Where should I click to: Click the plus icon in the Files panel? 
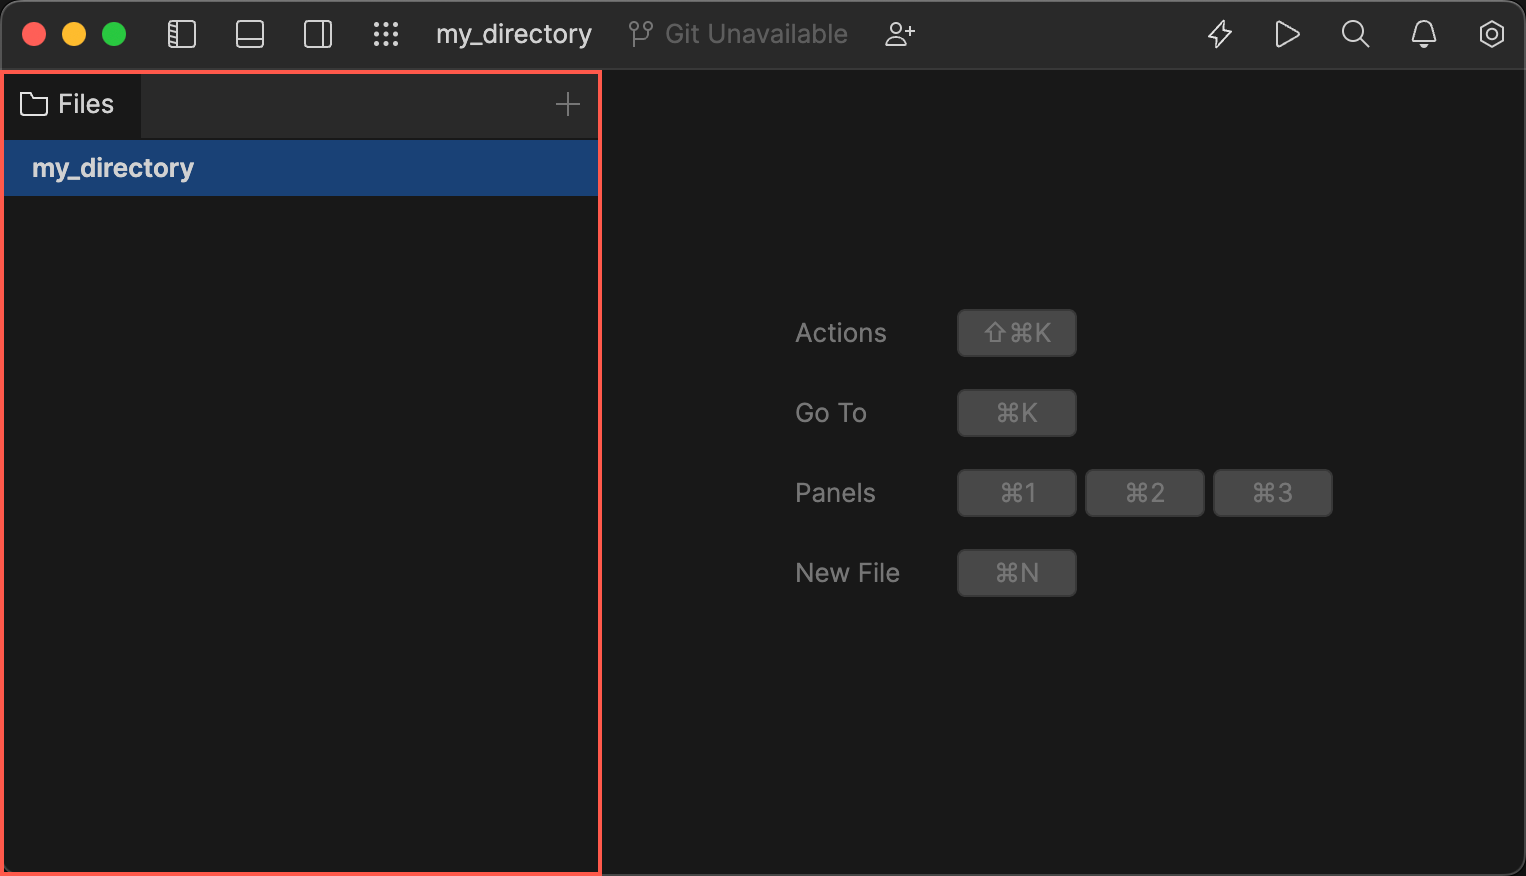pos(567,103)
